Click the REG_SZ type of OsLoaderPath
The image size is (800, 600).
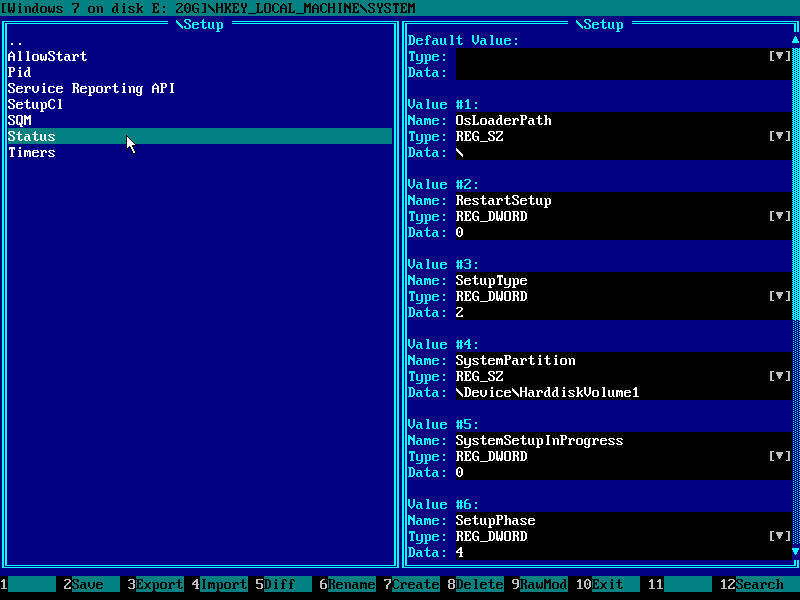480,136
